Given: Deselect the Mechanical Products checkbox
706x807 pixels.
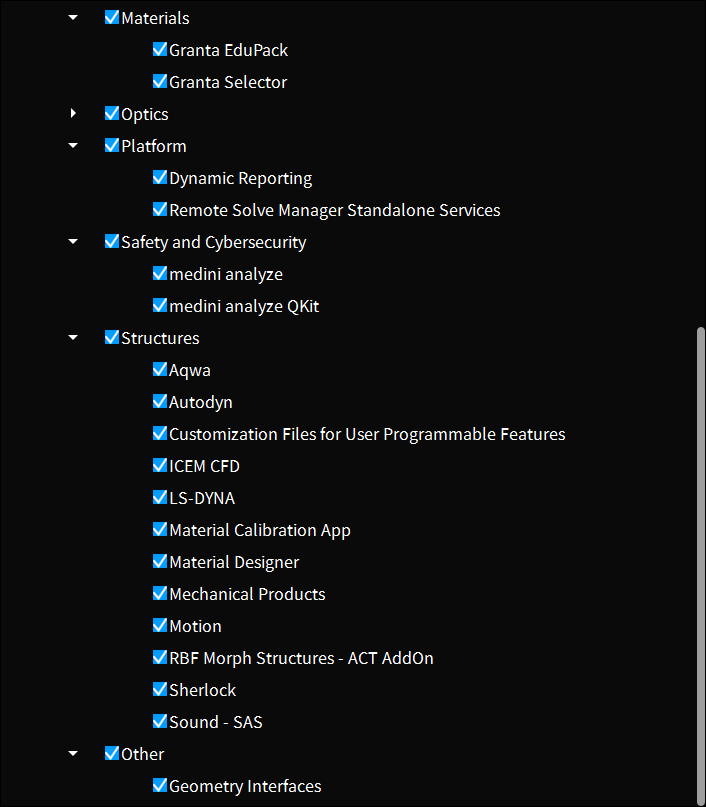Looking at the screenshot, I should pyautogui.click(x=160, y=593).
